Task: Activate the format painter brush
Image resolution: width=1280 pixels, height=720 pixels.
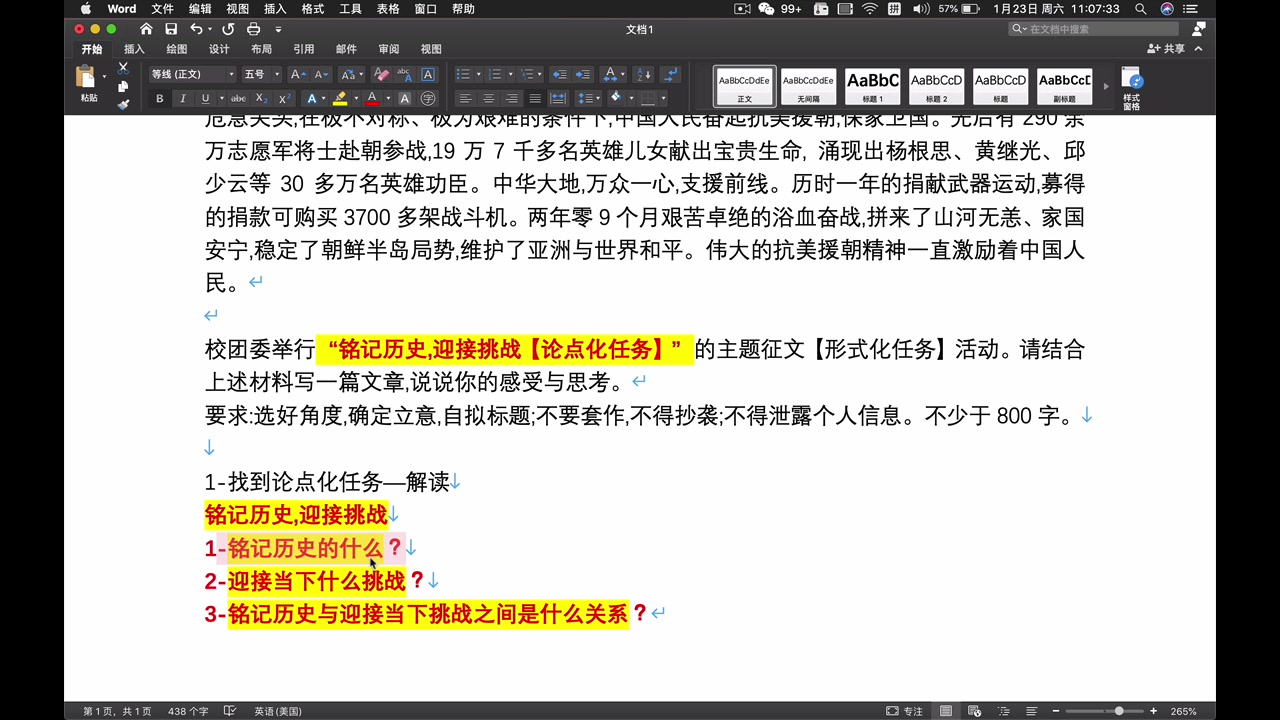Action: (x=123, y=105)
